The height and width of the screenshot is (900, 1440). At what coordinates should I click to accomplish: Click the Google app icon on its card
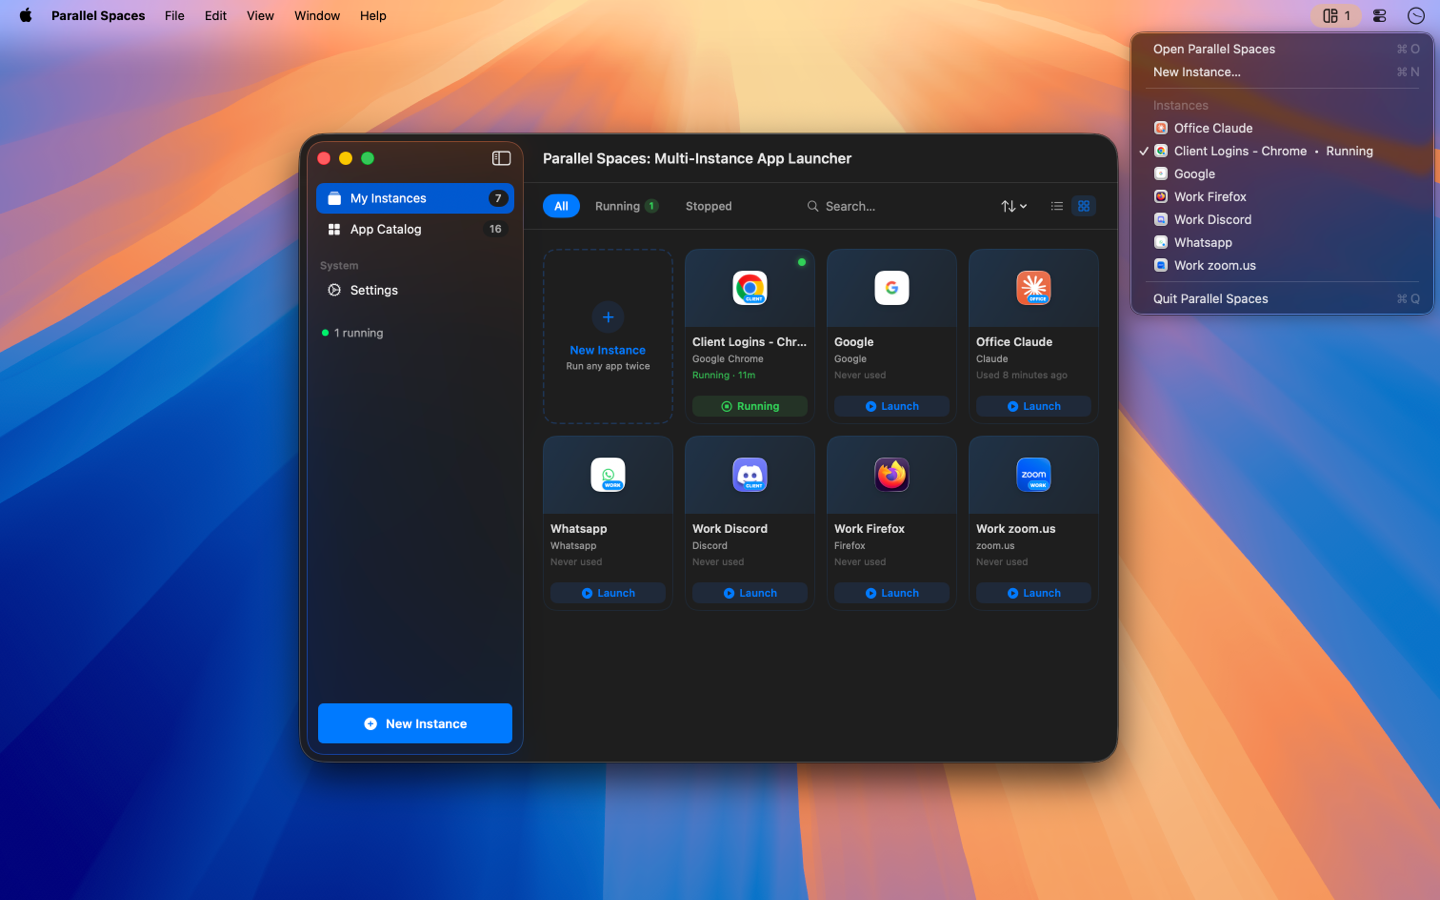click(x=892, y=288)
